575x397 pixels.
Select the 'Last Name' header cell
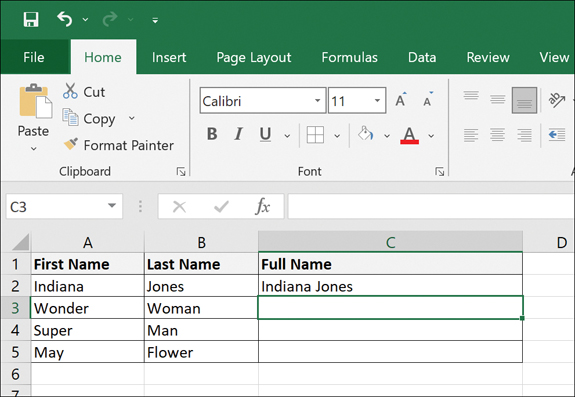(201, 264)
